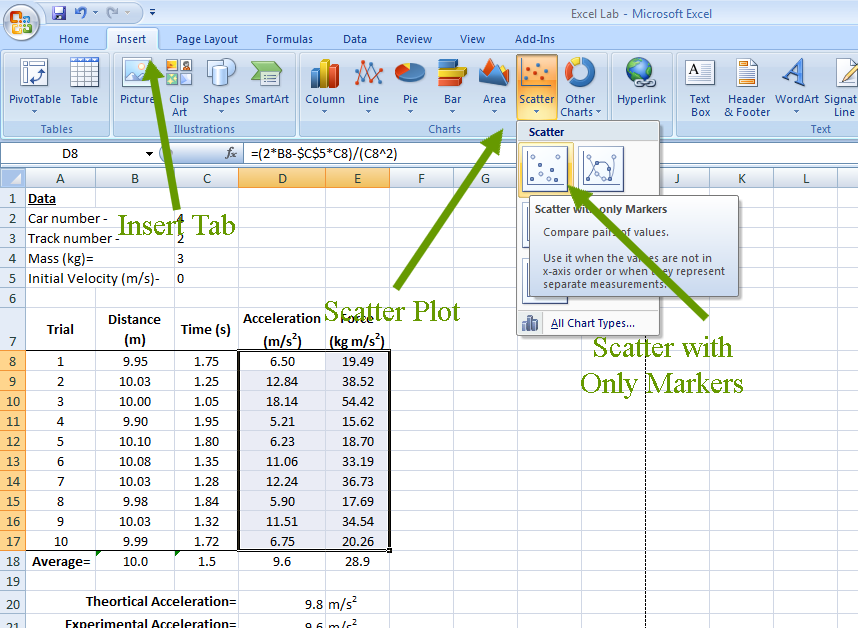
Task: Select column K header
Action: click(741, 178)
